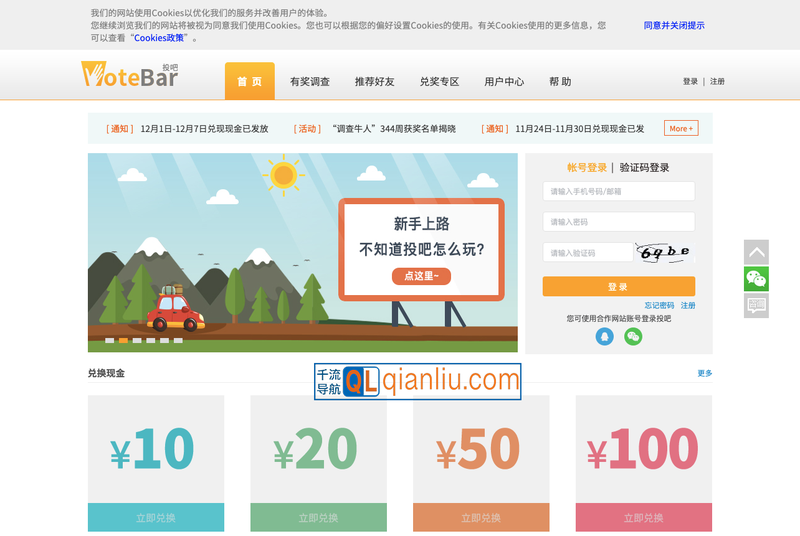Screen dimensions: 800x536
Task: Click the 点这里~ banner button
Action: tap(421, 276)
